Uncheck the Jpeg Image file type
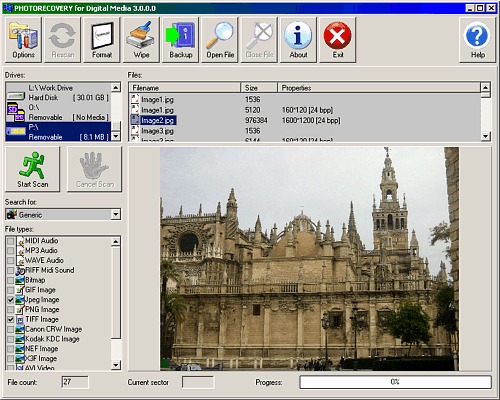Screen dimensions: 500x400 pos(11,300)
